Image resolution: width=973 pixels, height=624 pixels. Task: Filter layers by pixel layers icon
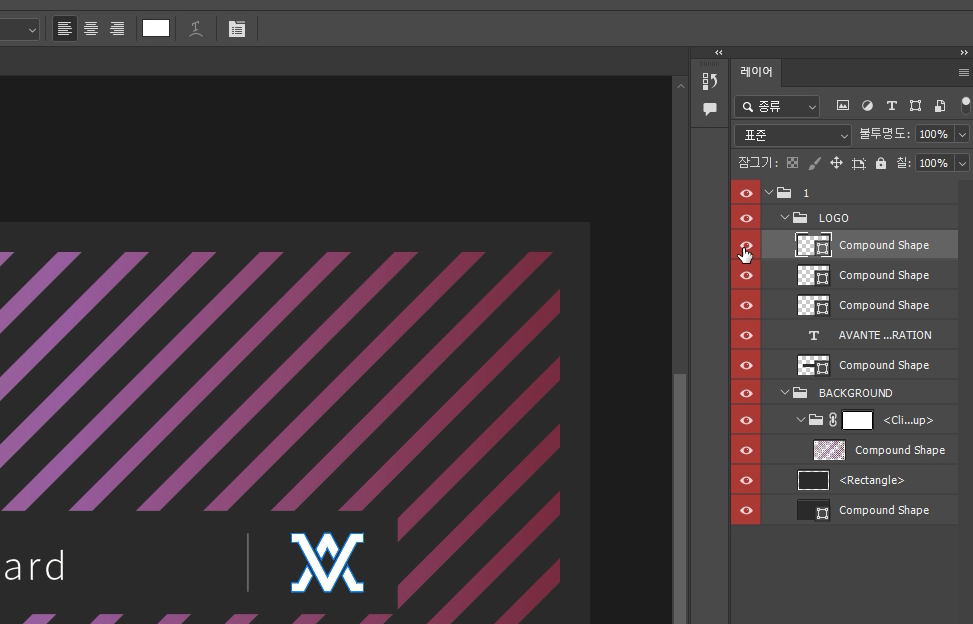pyautogui.click(x=843, y=105)
